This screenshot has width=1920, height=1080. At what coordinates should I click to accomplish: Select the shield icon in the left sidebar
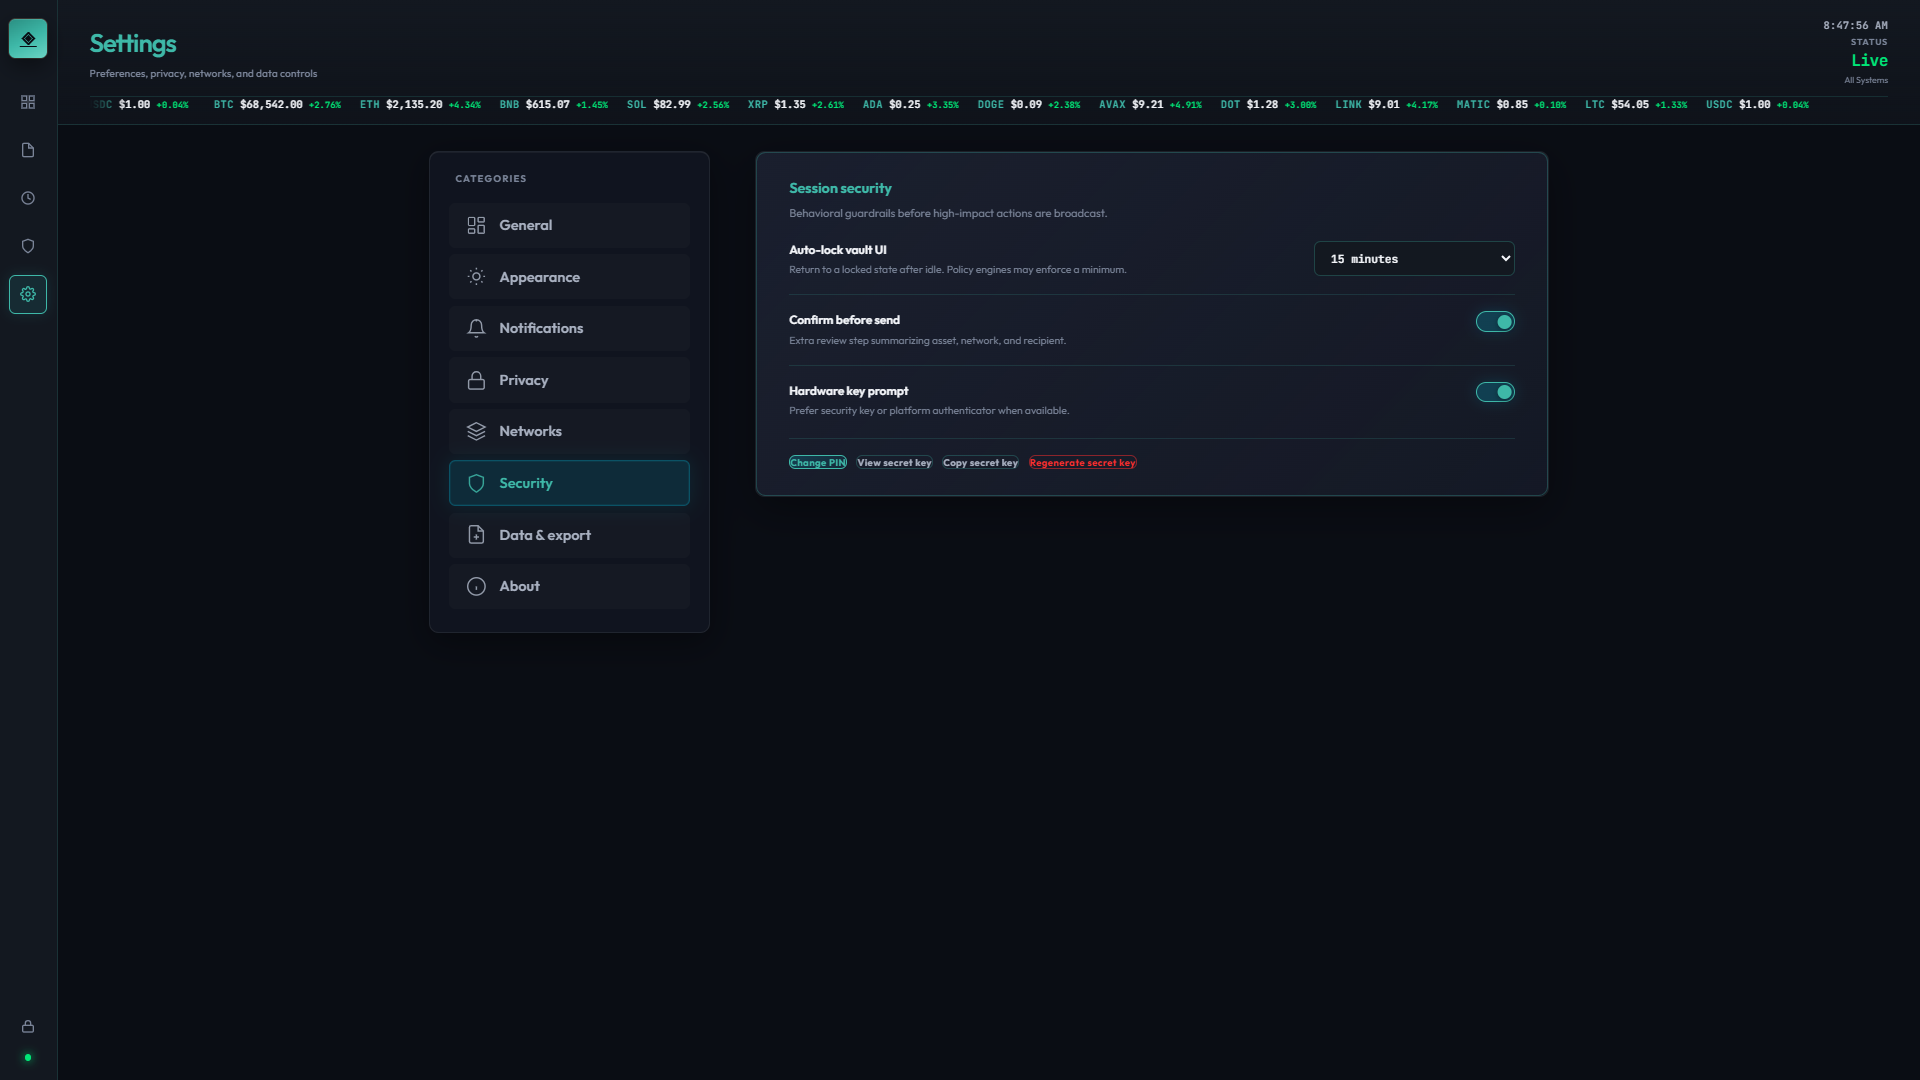pyautogui.click(x=28, y=245)
